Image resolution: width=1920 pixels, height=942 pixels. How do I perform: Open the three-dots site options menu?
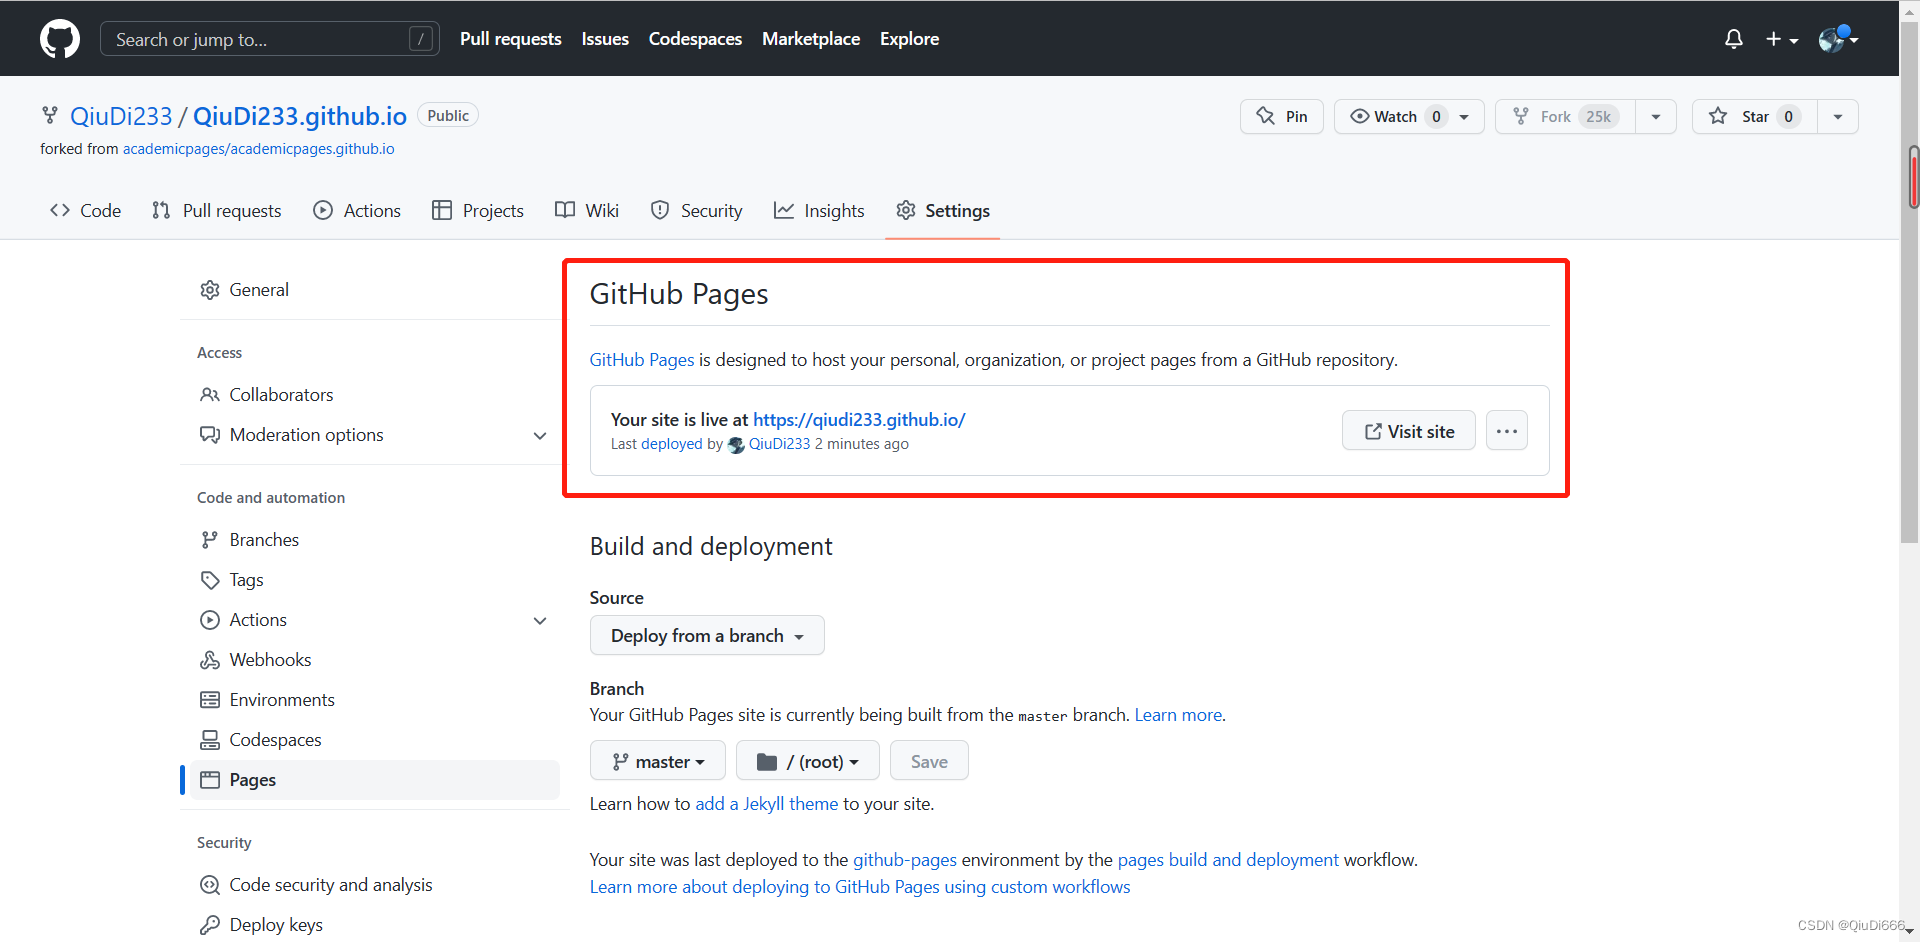pyautogui.click(x=1507, y=431)
